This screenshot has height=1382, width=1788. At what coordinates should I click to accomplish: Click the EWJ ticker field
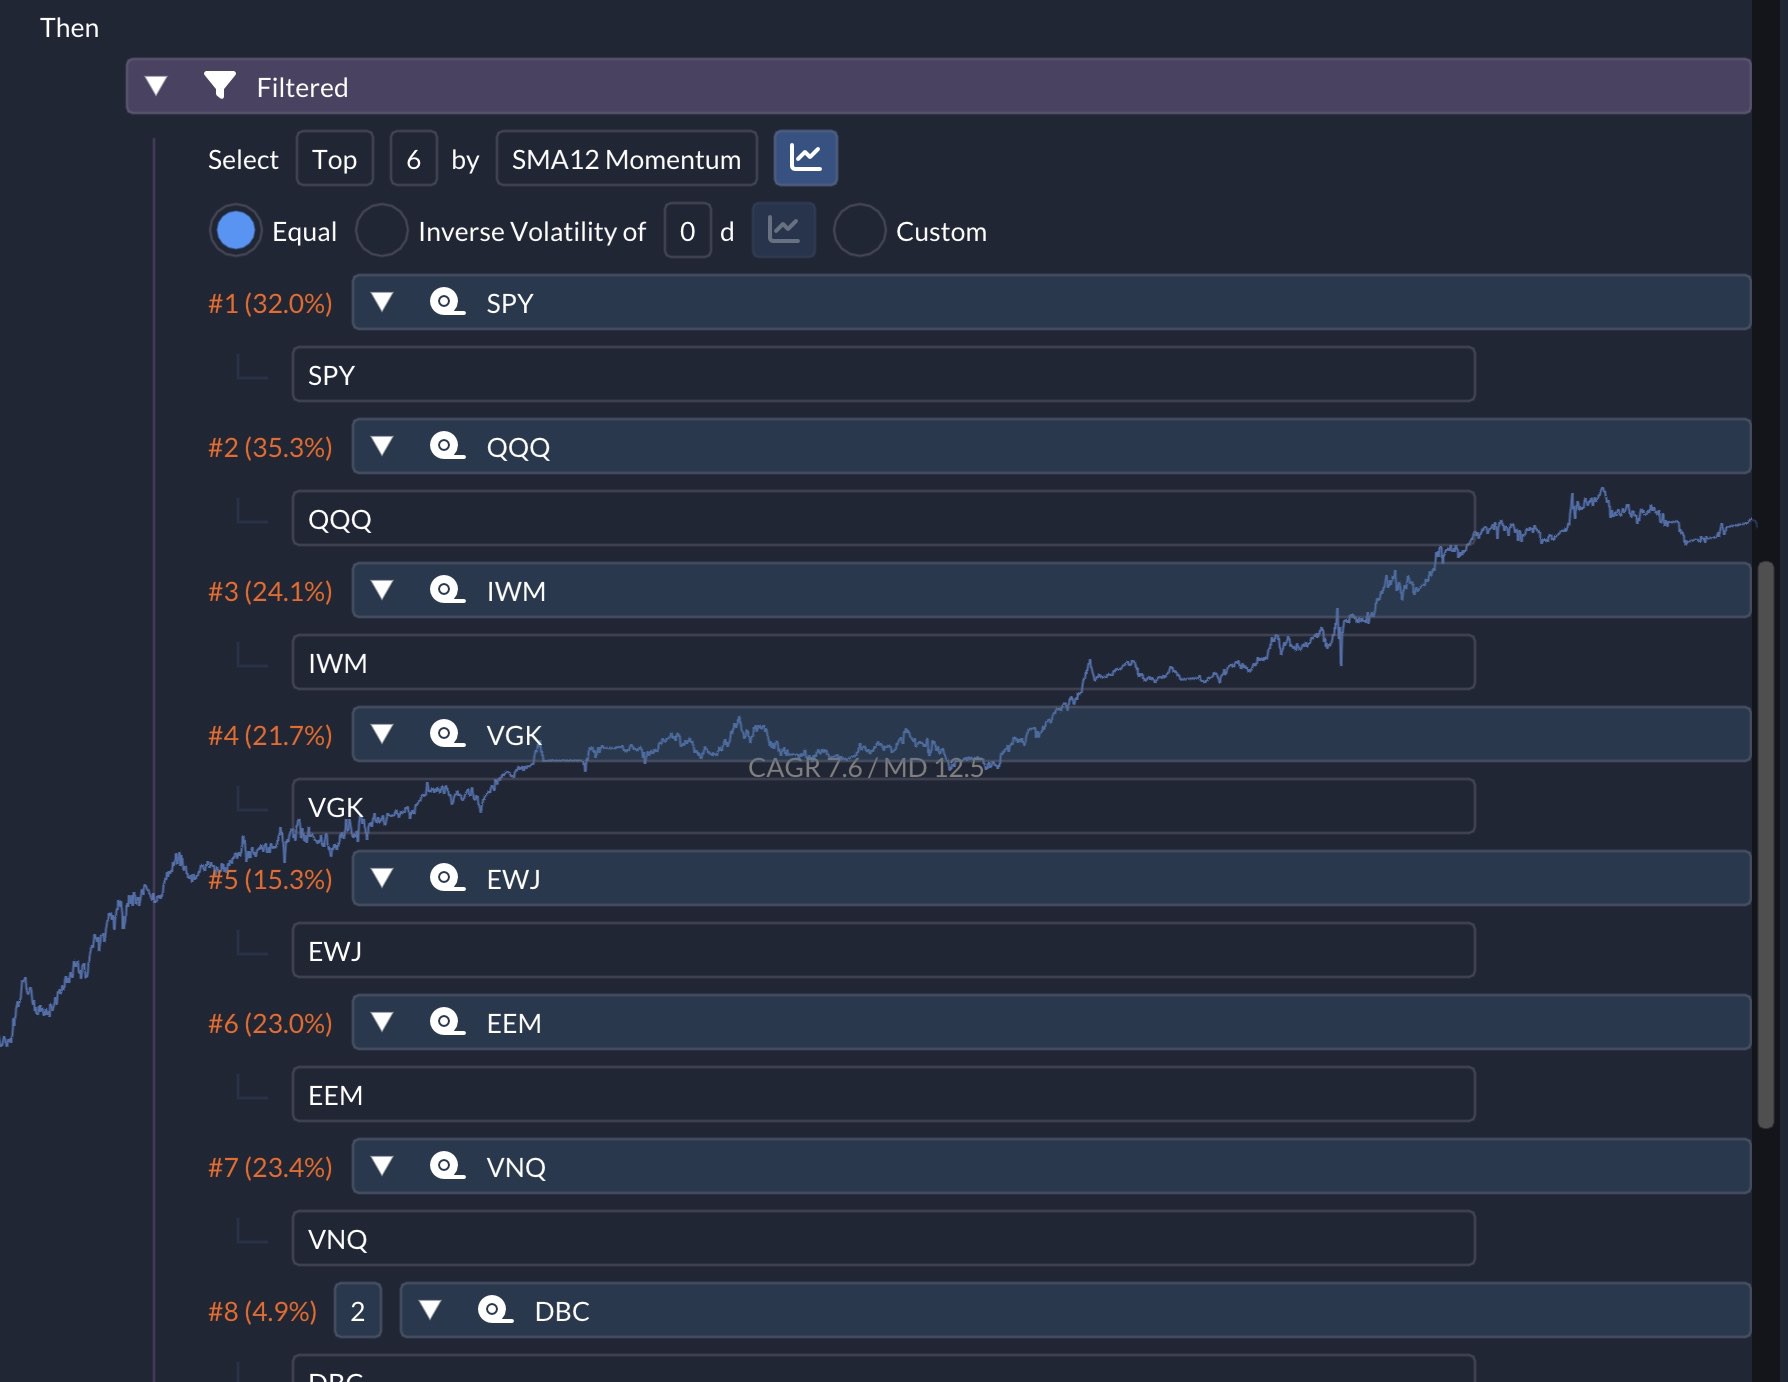point(884,951)
